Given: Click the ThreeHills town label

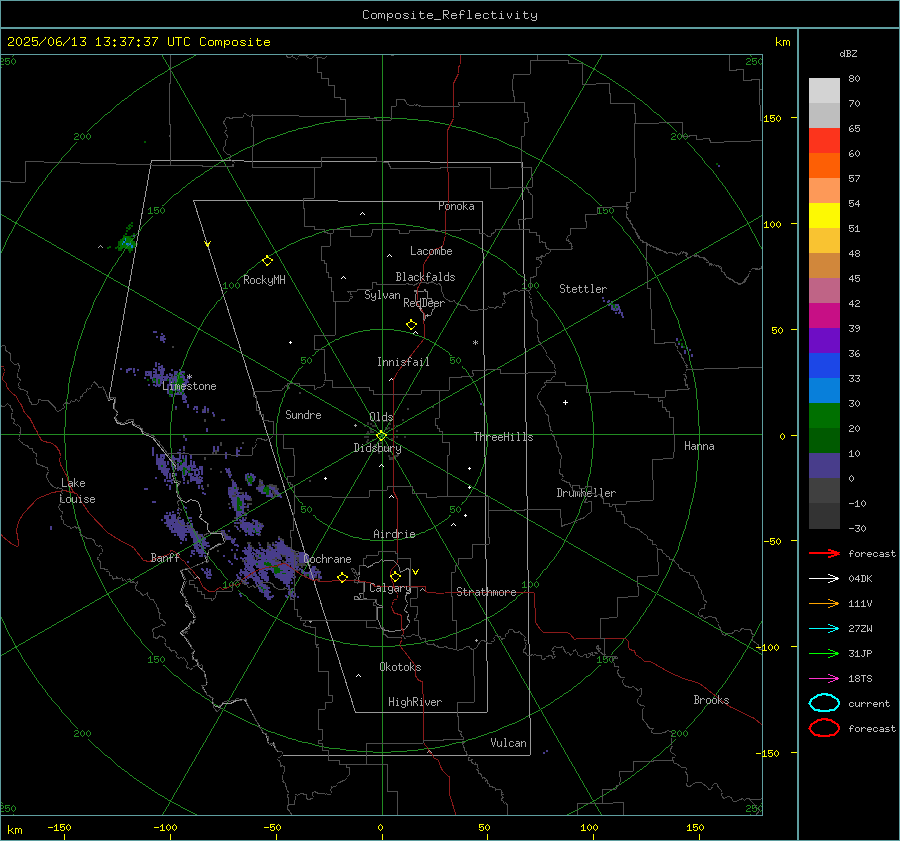Looking at the screenshot, I should (503, 437).
